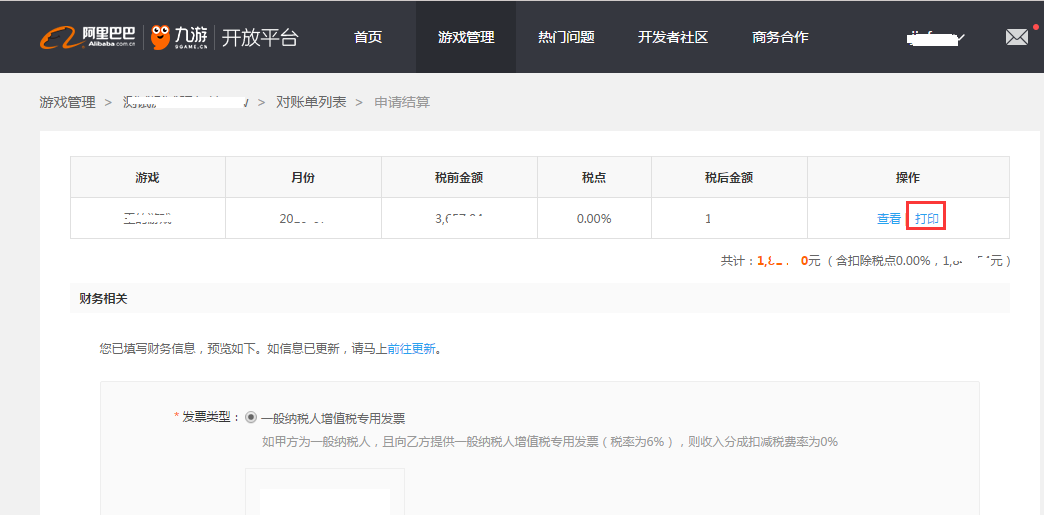Open the mail envelope icon

1016,37
